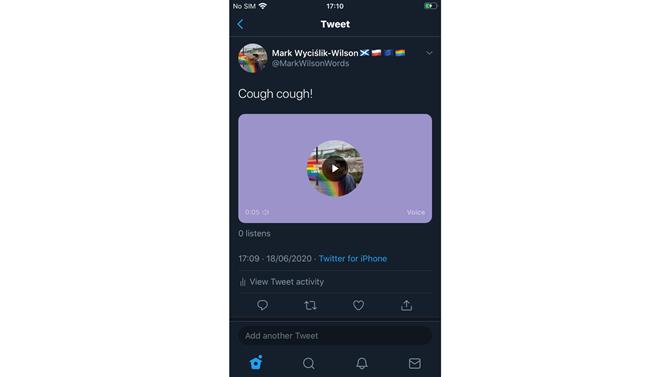The image size is (670, 377).
Task: Tap the 0 listens count
Action: coord(254,233)
